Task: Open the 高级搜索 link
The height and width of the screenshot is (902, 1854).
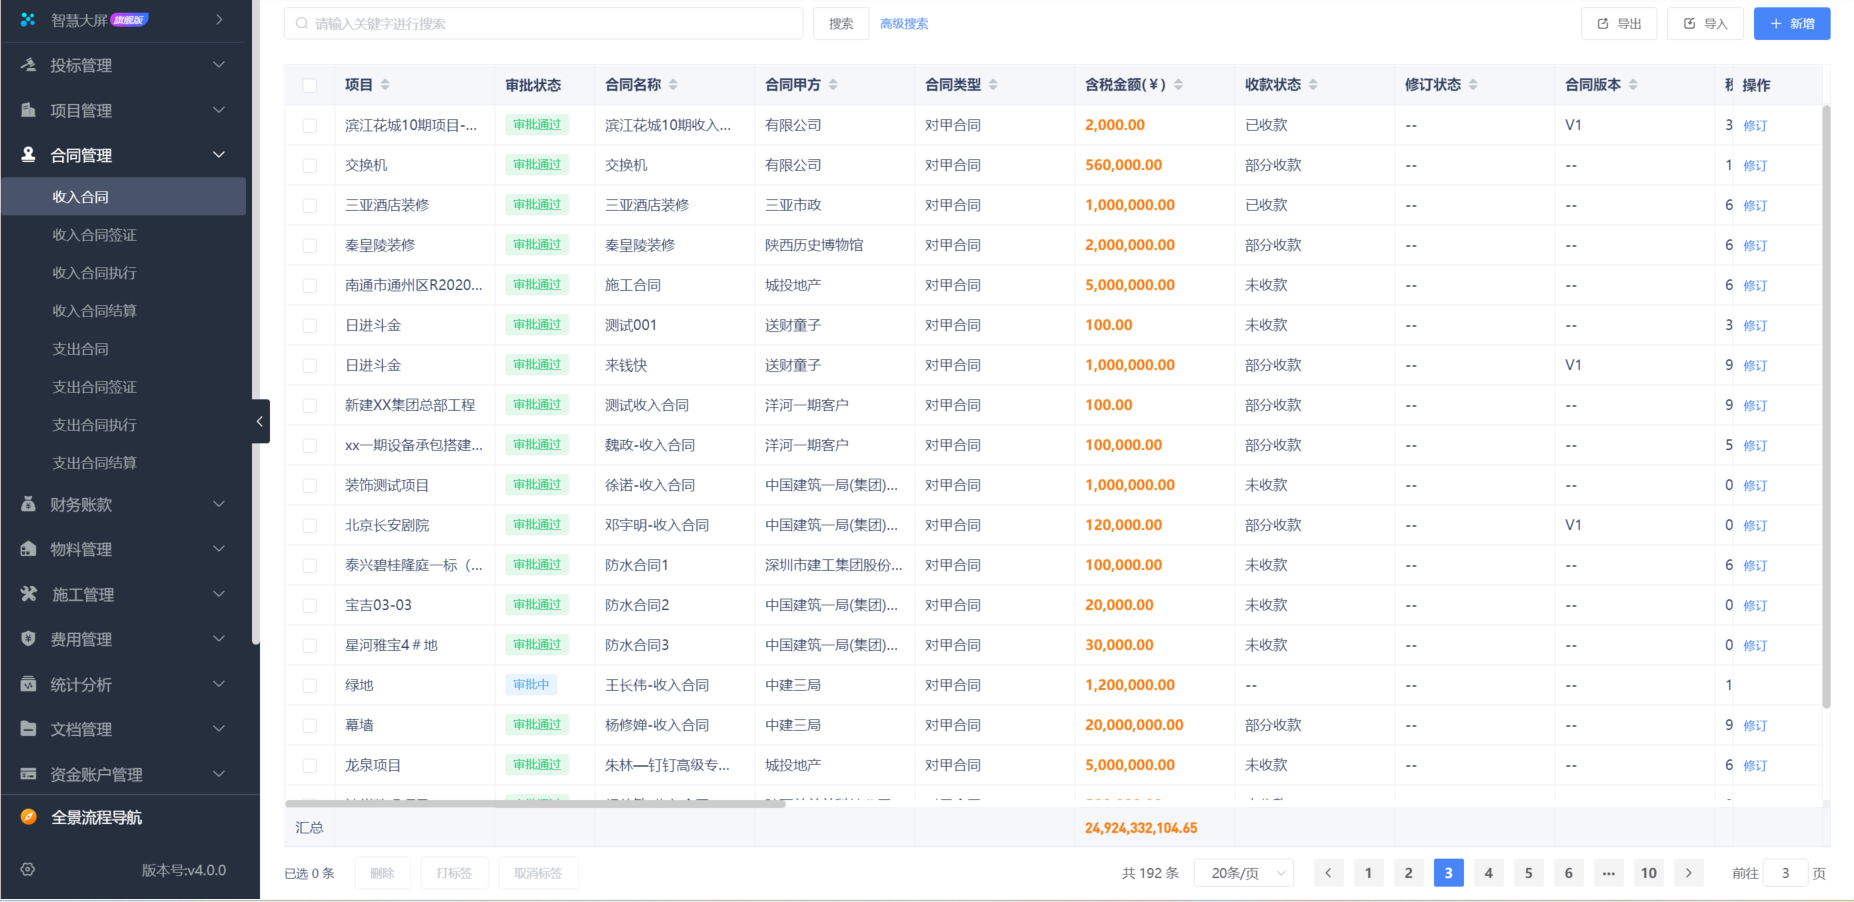Action: coord(903,23)
